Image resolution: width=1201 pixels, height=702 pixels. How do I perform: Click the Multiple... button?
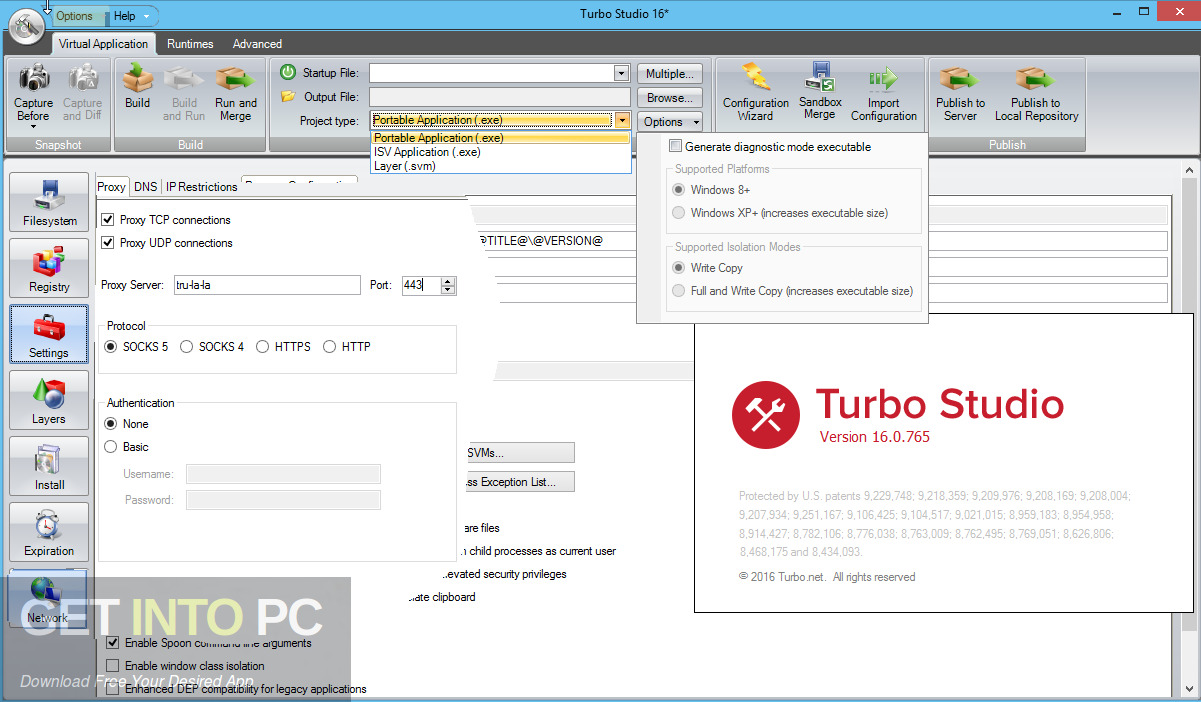click(670, 74)
